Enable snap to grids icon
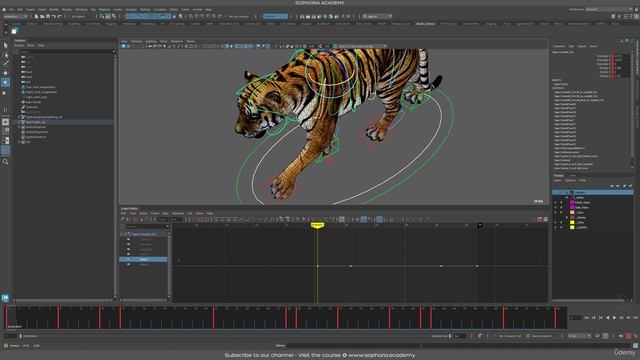 (x=191, y=16)
